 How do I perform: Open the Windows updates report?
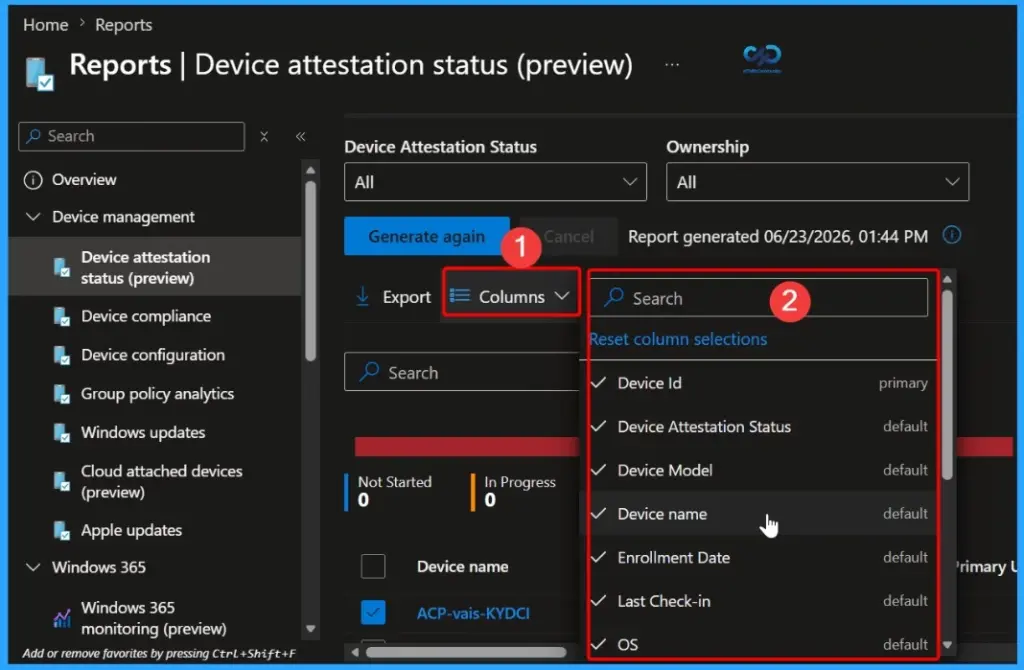143,432
